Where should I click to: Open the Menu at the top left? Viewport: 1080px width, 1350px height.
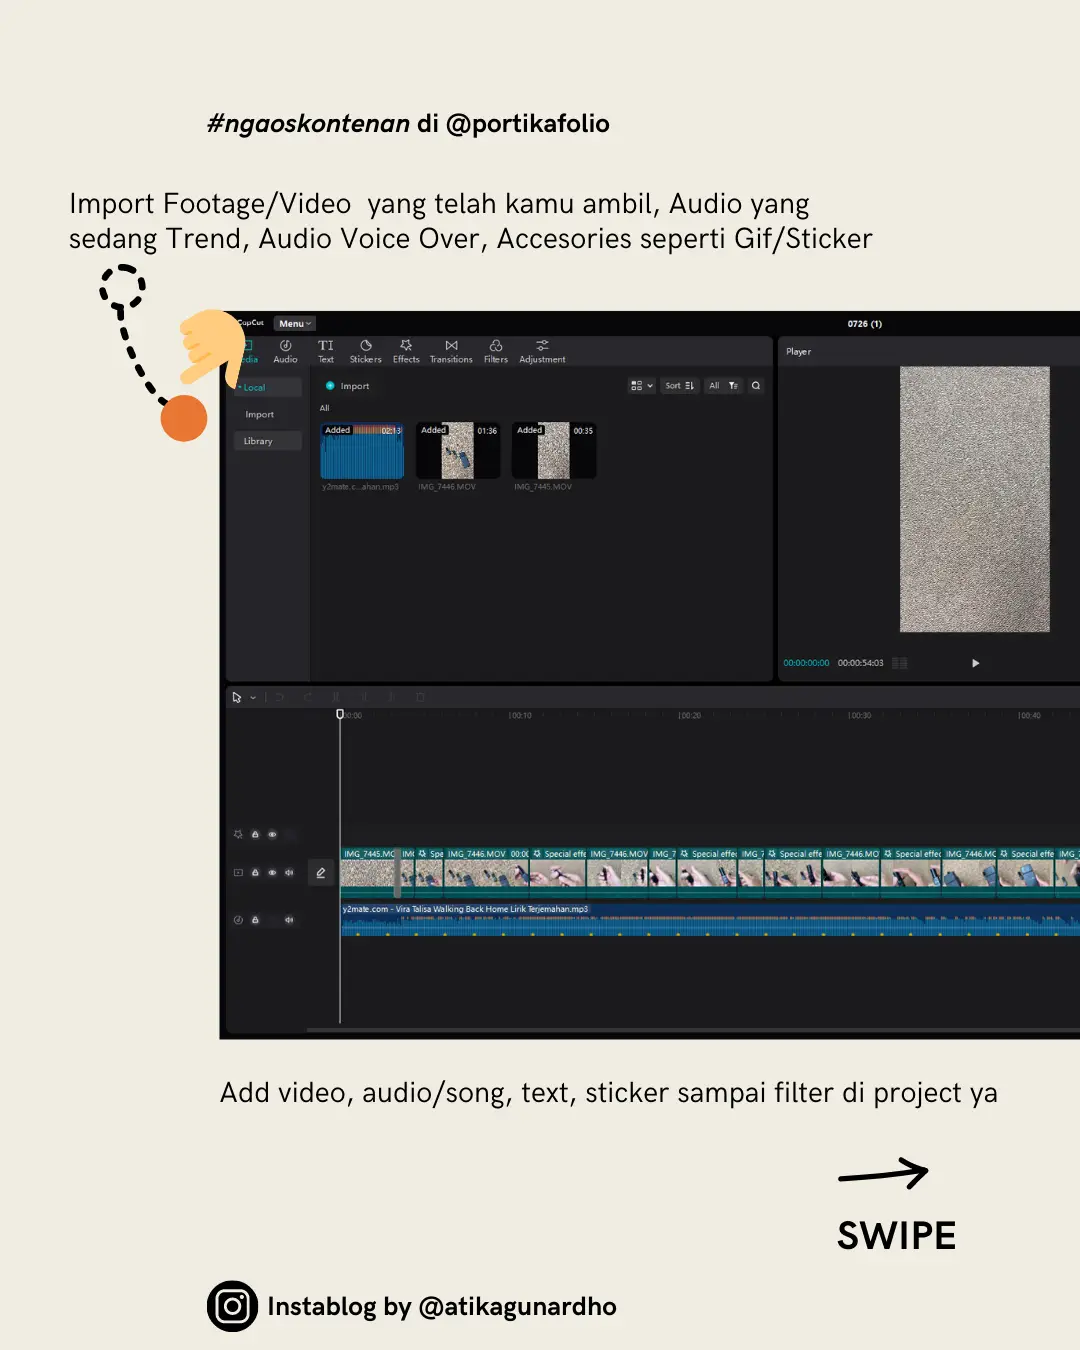pyautogui.click(x=294, y=323)
